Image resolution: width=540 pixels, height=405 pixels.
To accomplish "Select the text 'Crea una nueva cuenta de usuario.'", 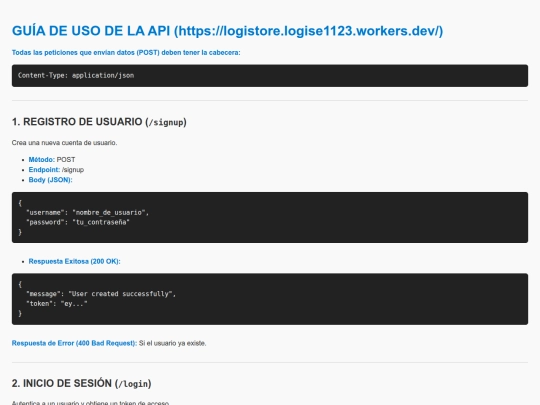I will coord(64,143).
